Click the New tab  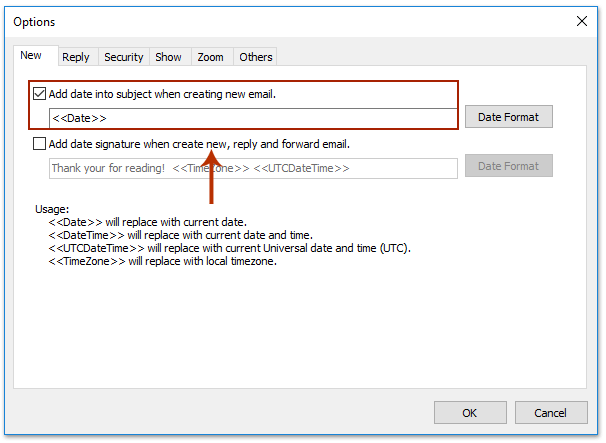click(x=31, y=56)
